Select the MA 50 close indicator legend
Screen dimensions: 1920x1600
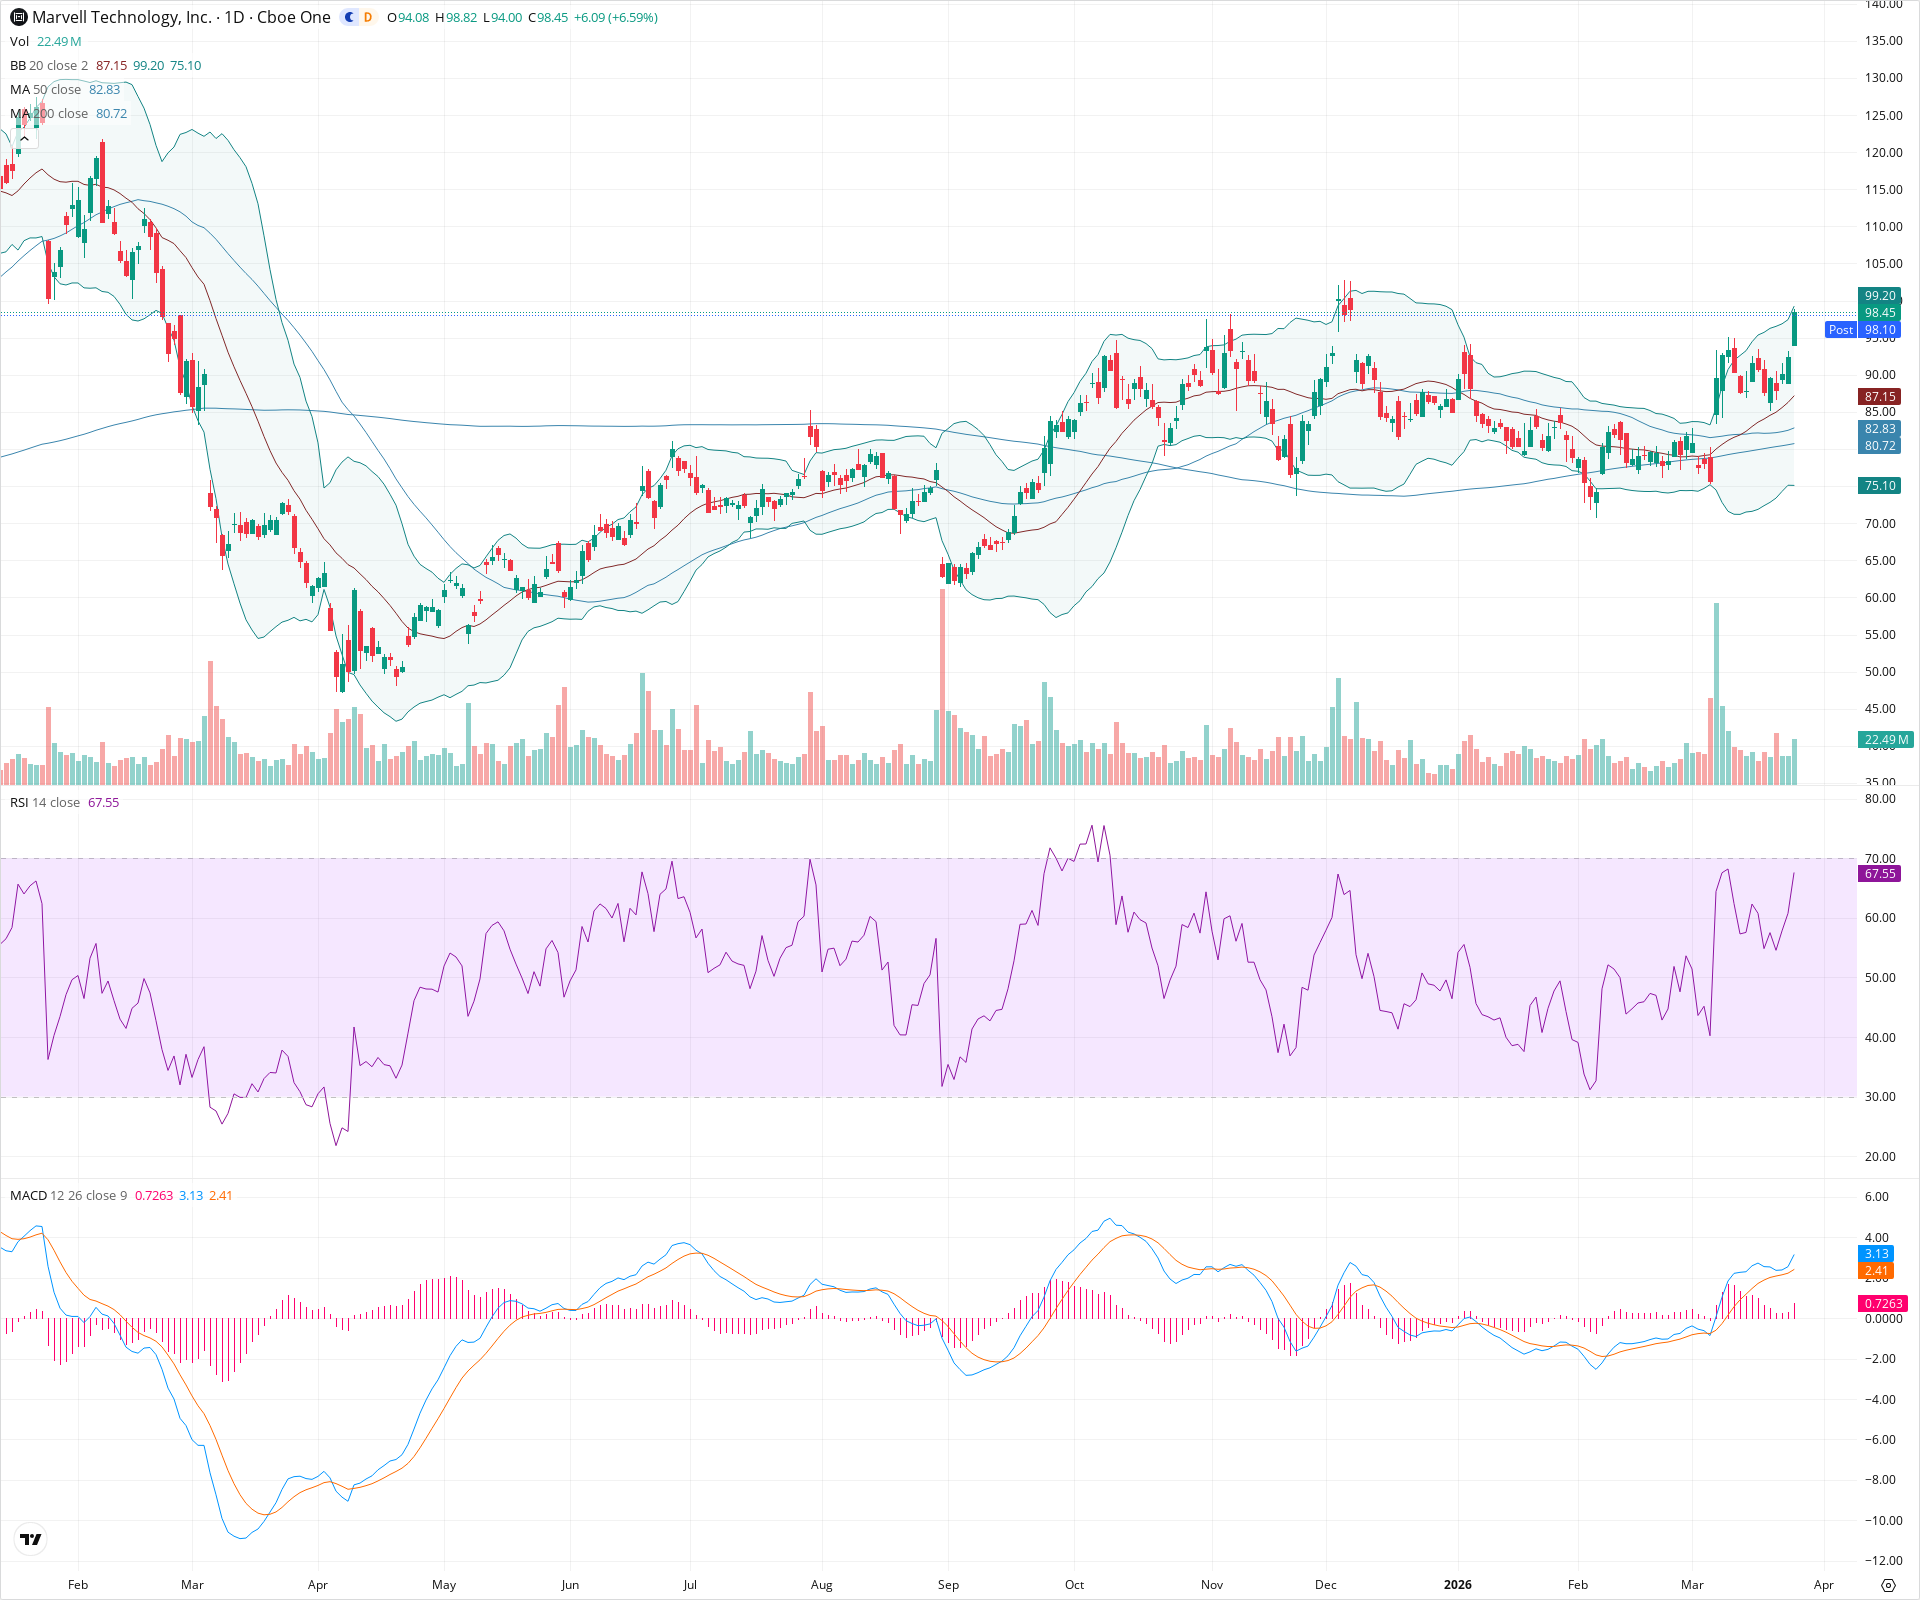45,89
